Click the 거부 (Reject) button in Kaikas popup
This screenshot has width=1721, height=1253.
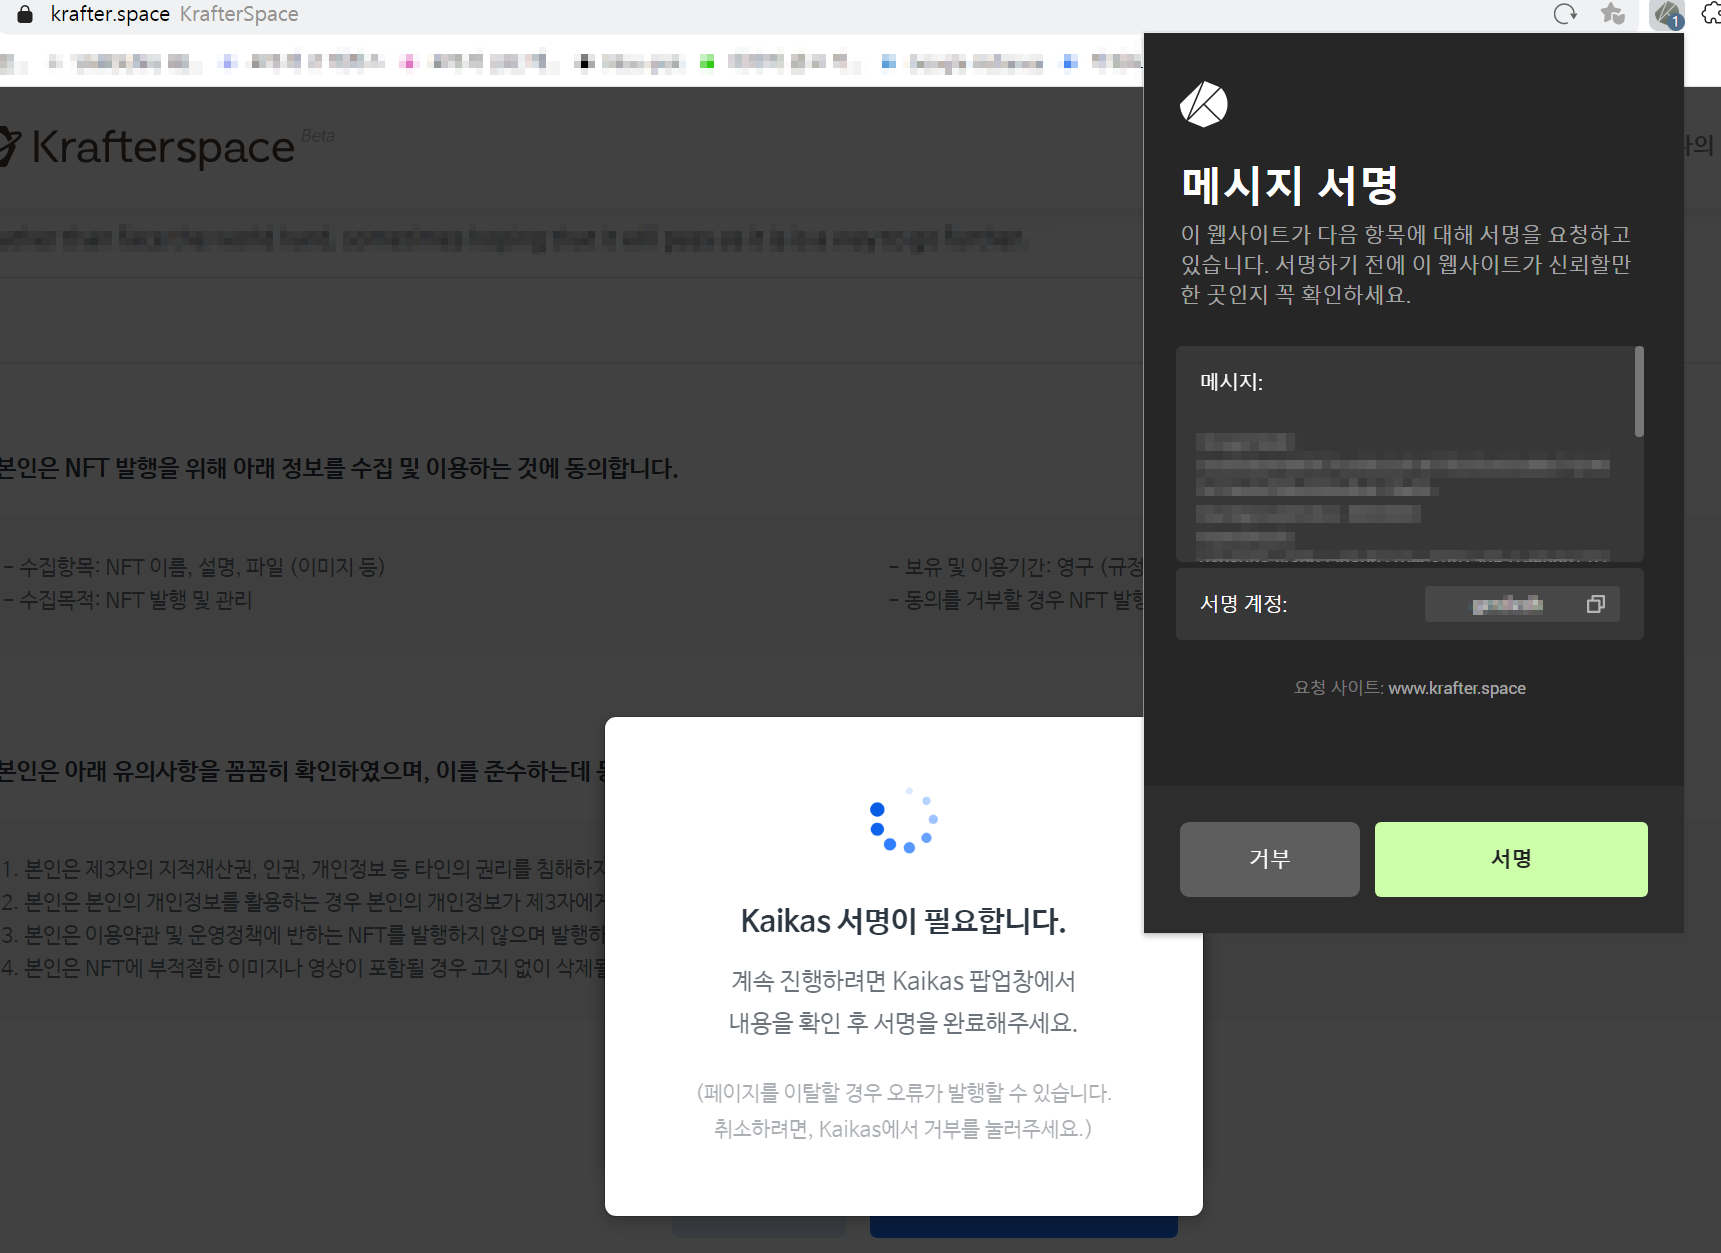[x=1269, y=859]
